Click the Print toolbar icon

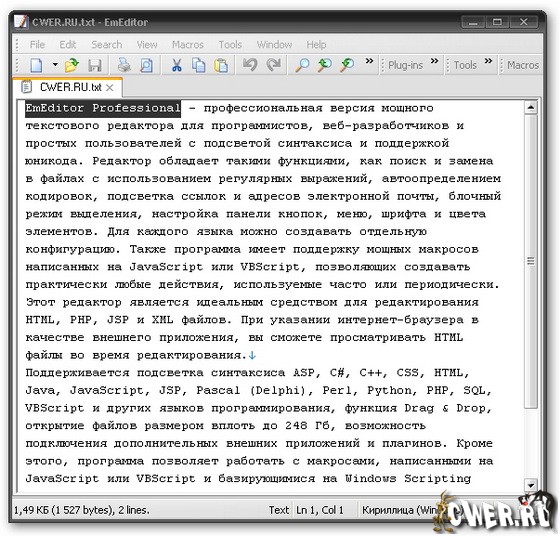pos(124,65)
